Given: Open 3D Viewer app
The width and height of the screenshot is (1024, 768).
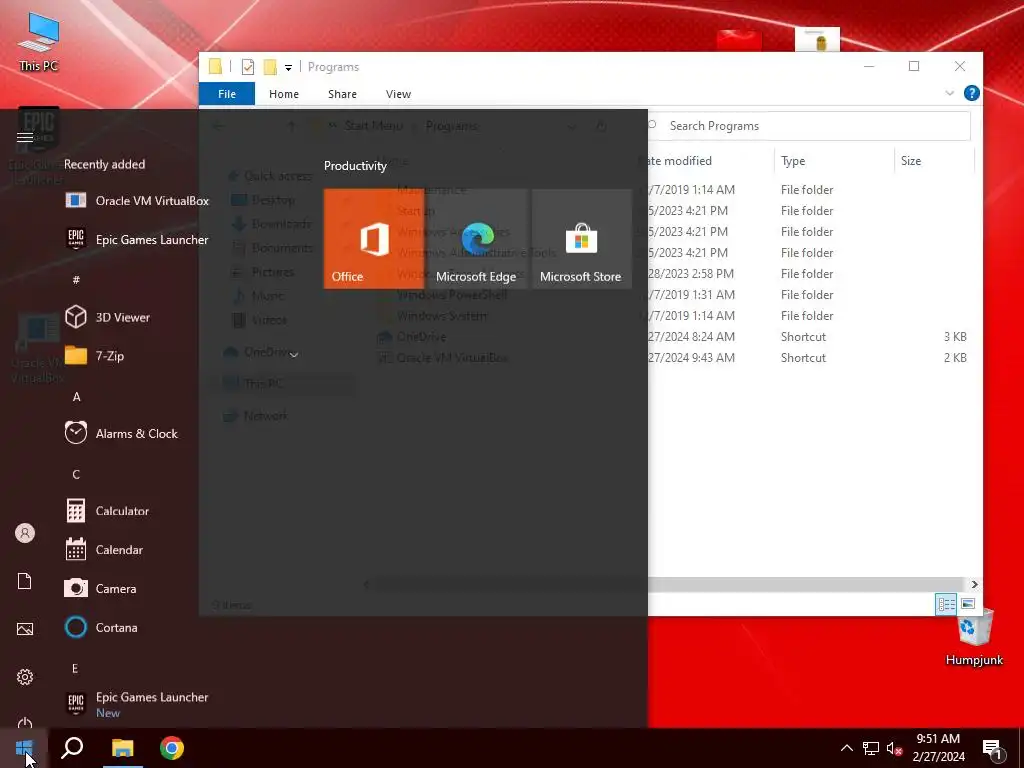Looking at the screenshot, I should tap(108, 317).
